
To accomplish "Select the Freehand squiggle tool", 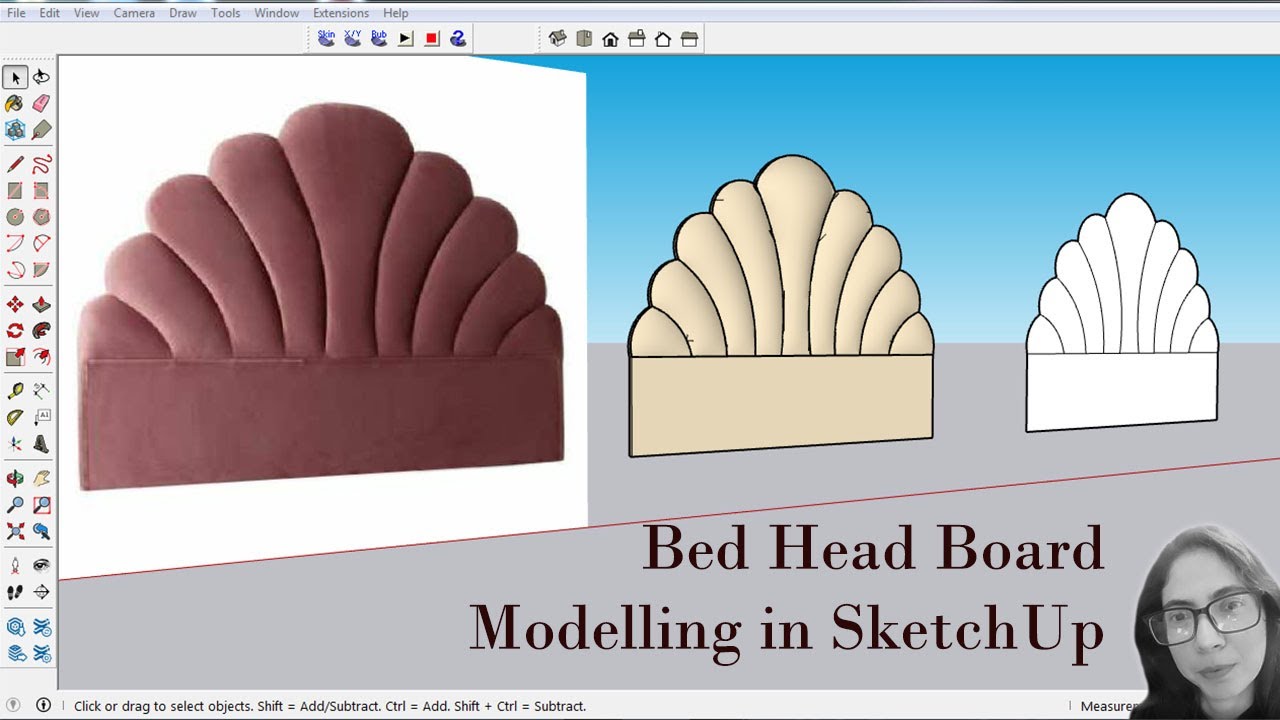I will click(41, 164).
